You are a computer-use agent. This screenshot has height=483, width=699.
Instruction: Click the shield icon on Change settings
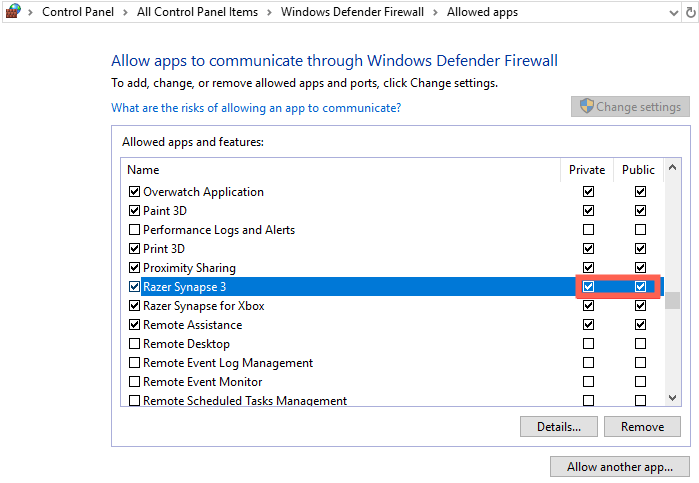[x=587, y=106]
